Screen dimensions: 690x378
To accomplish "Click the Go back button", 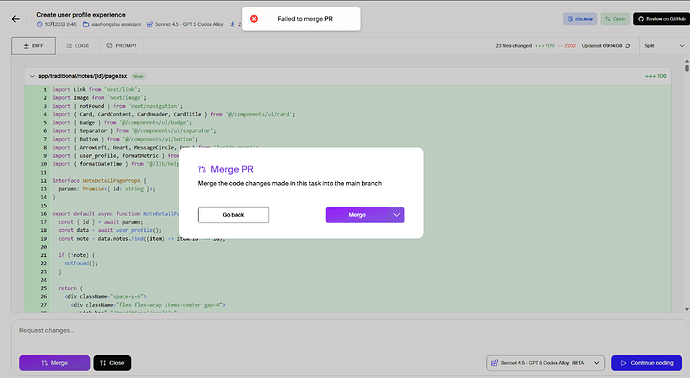I will click(233, 215).
